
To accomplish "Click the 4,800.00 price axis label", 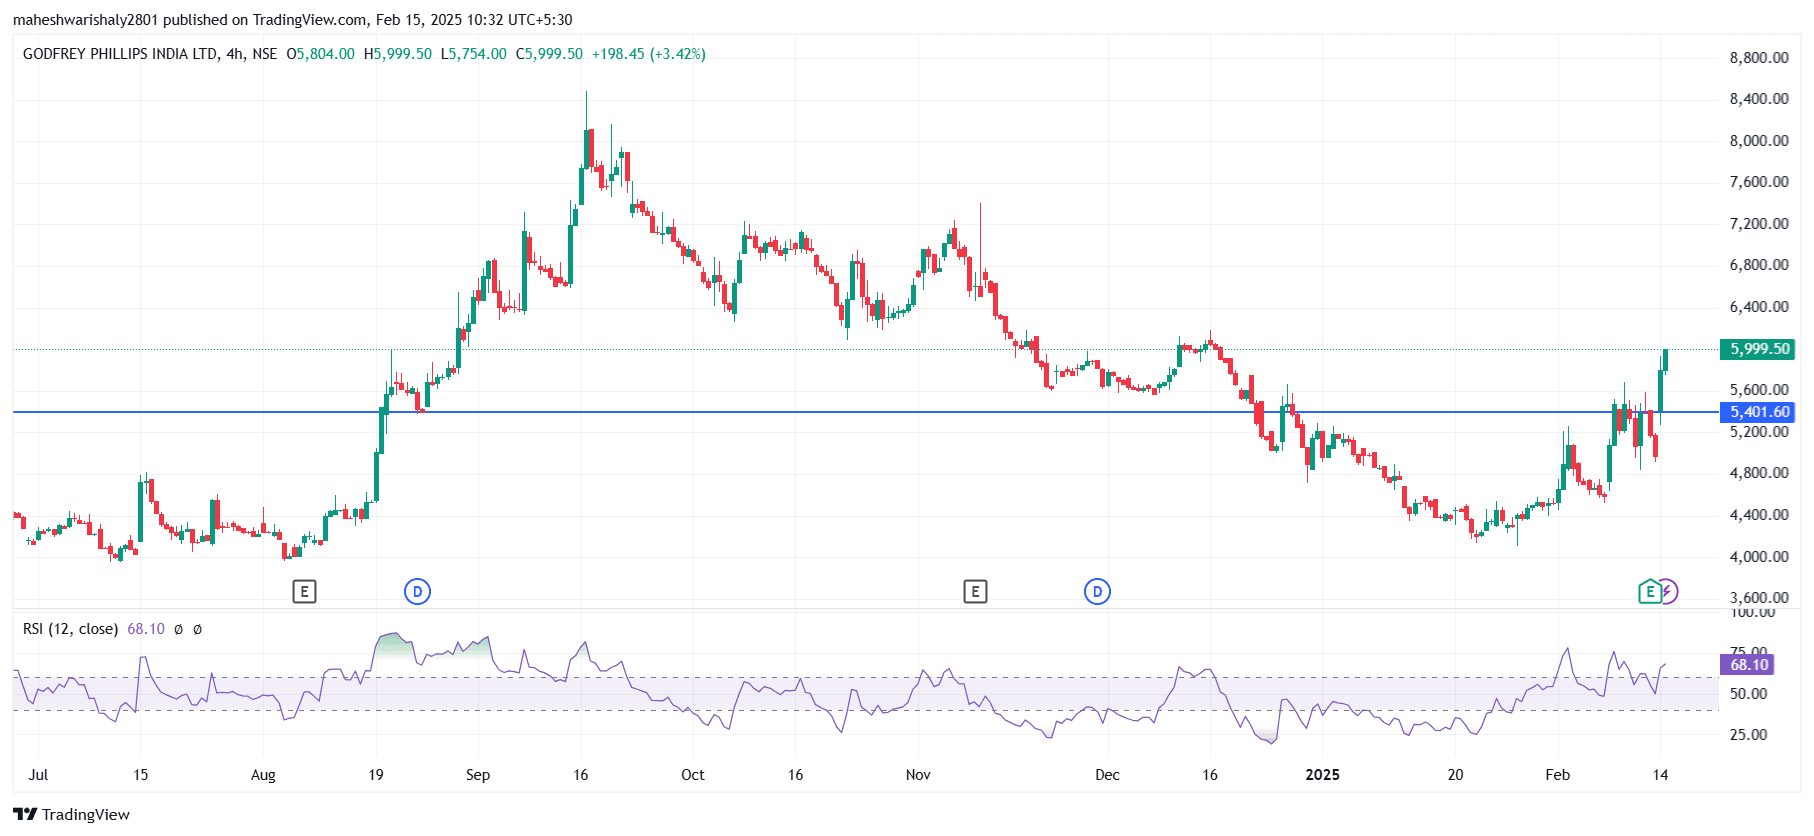I will click(1759, 473).
